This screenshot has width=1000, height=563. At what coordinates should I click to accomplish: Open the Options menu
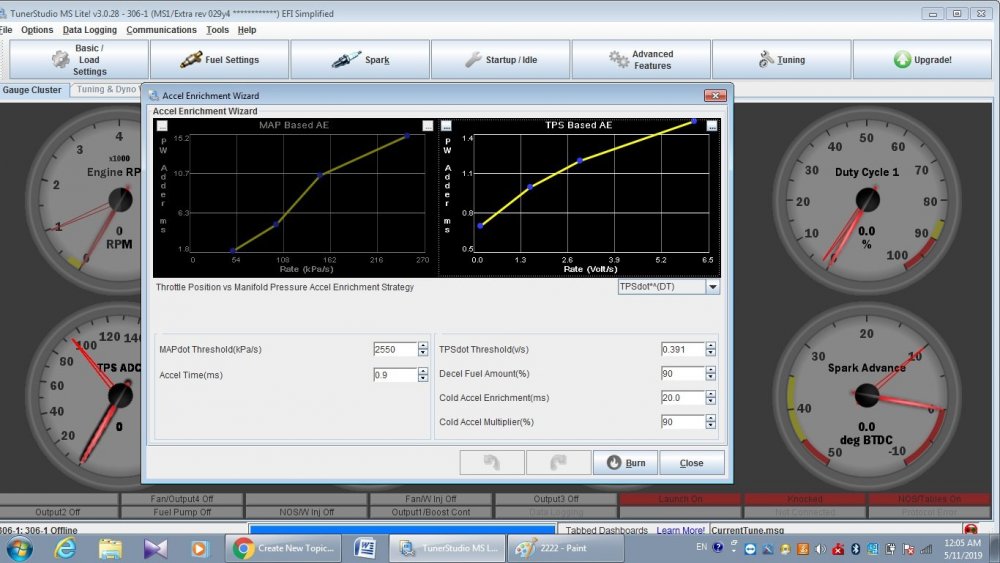pos(37,30)
